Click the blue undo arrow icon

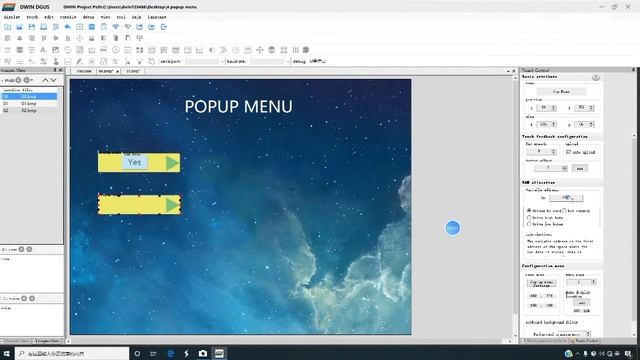68,27
